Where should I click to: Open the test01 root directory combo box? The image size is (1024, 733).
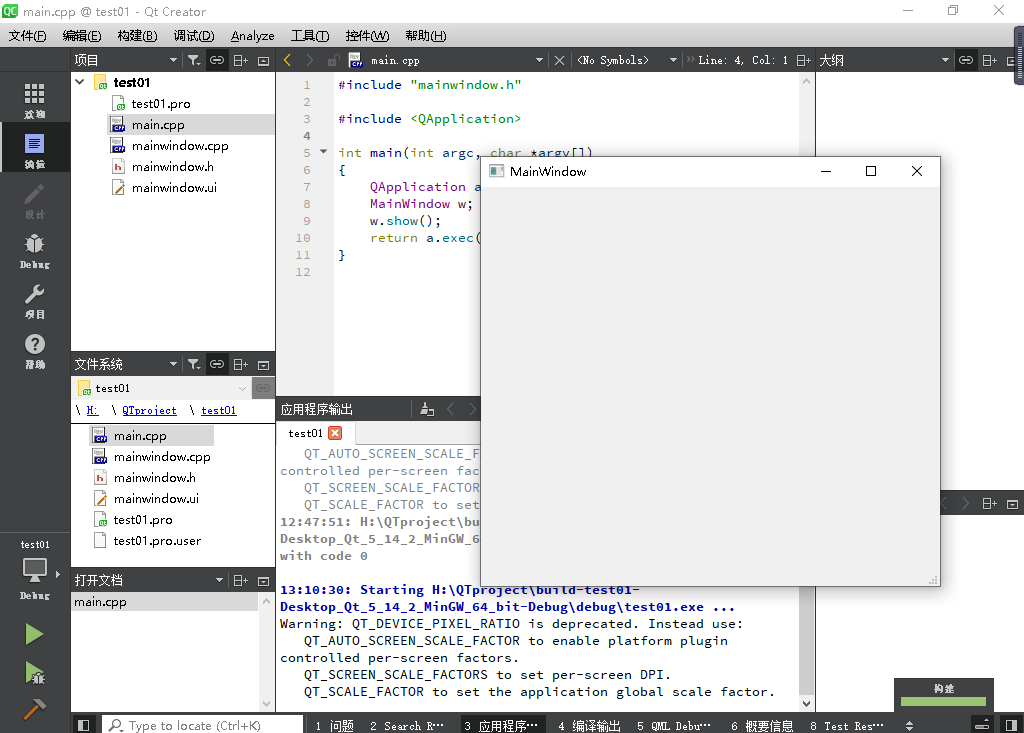tap(162, 388)
